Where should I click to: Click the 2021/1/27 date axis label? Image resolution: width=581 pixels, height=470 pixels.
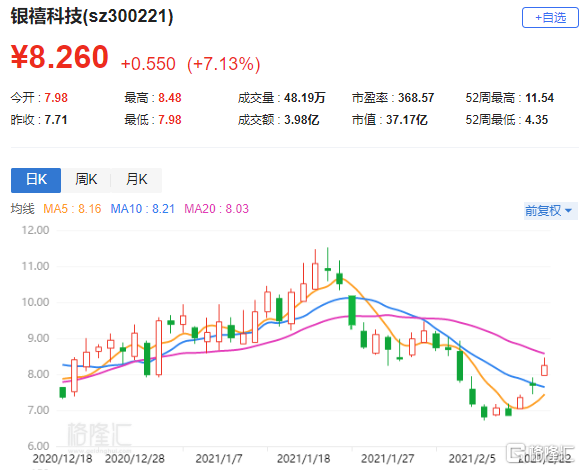tap(388, 459)
